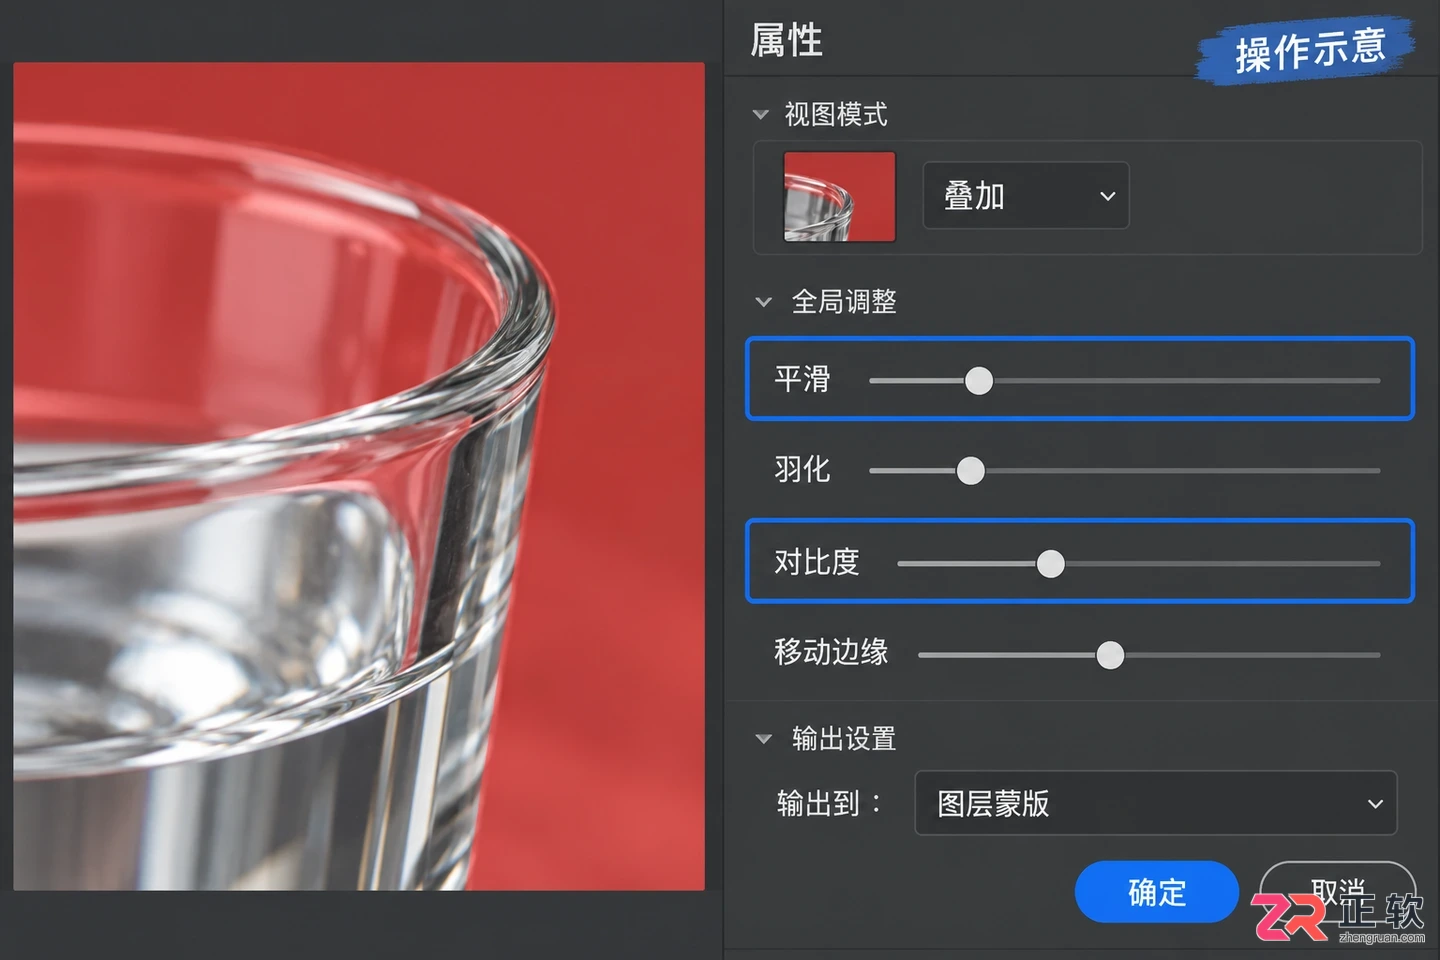The width and height of the screenshot is (1440, 960).
Task: Click the 取消 cancel button
Action: point(1337,892)
